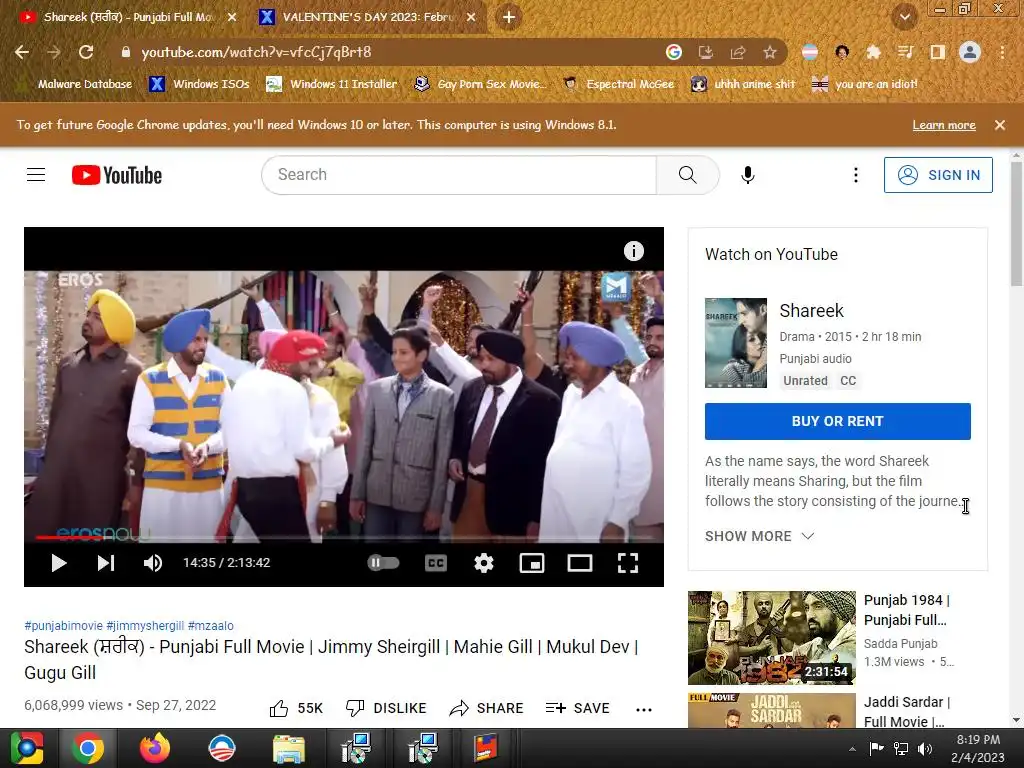The width and height of the screenshot is (1024, 768).
Task: Open the media control icon
Action: point(905,52)
